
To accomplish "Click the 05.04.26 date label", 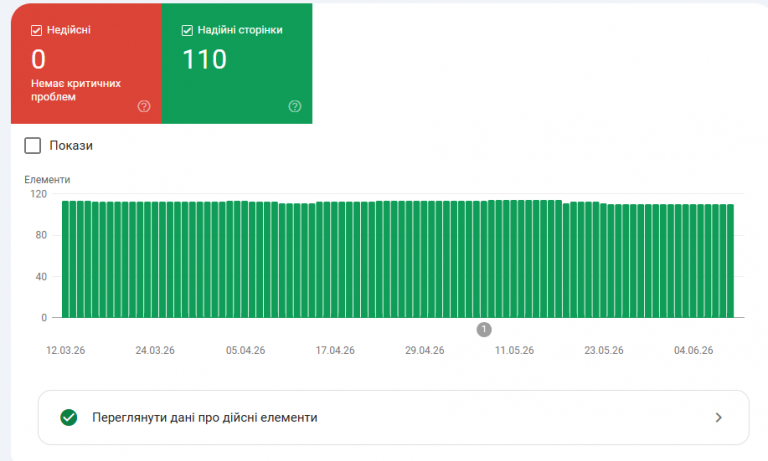I will [245, 350].
